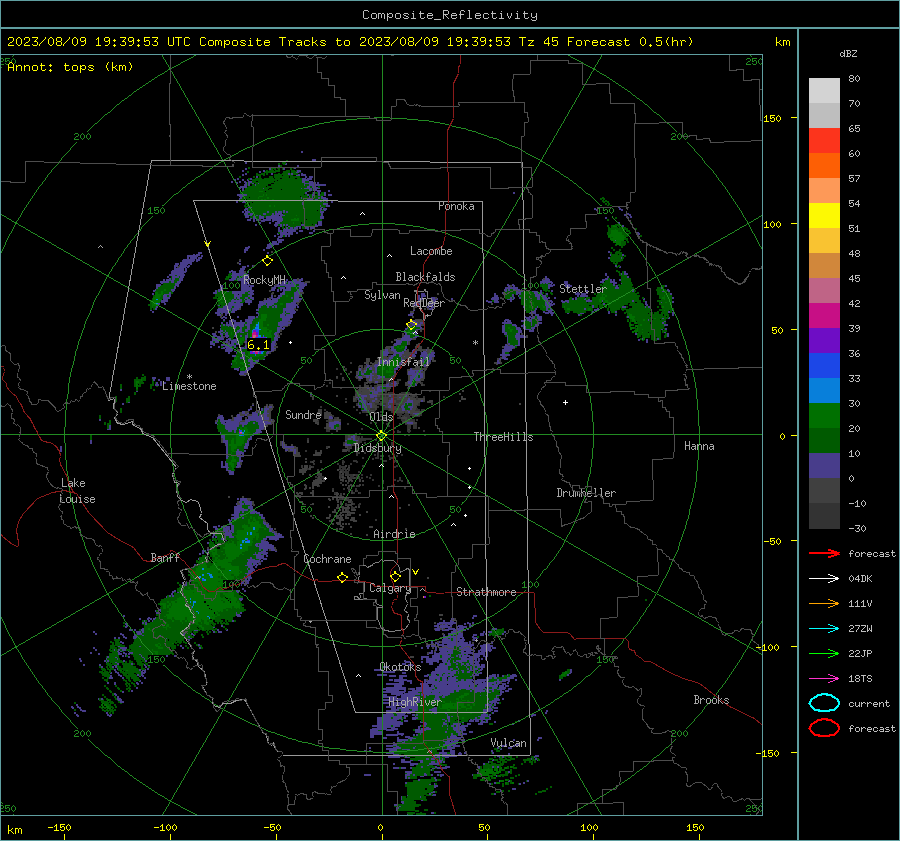Click the Olds city label
Viewport: 900px width, 841px height.
click(381, 417)
